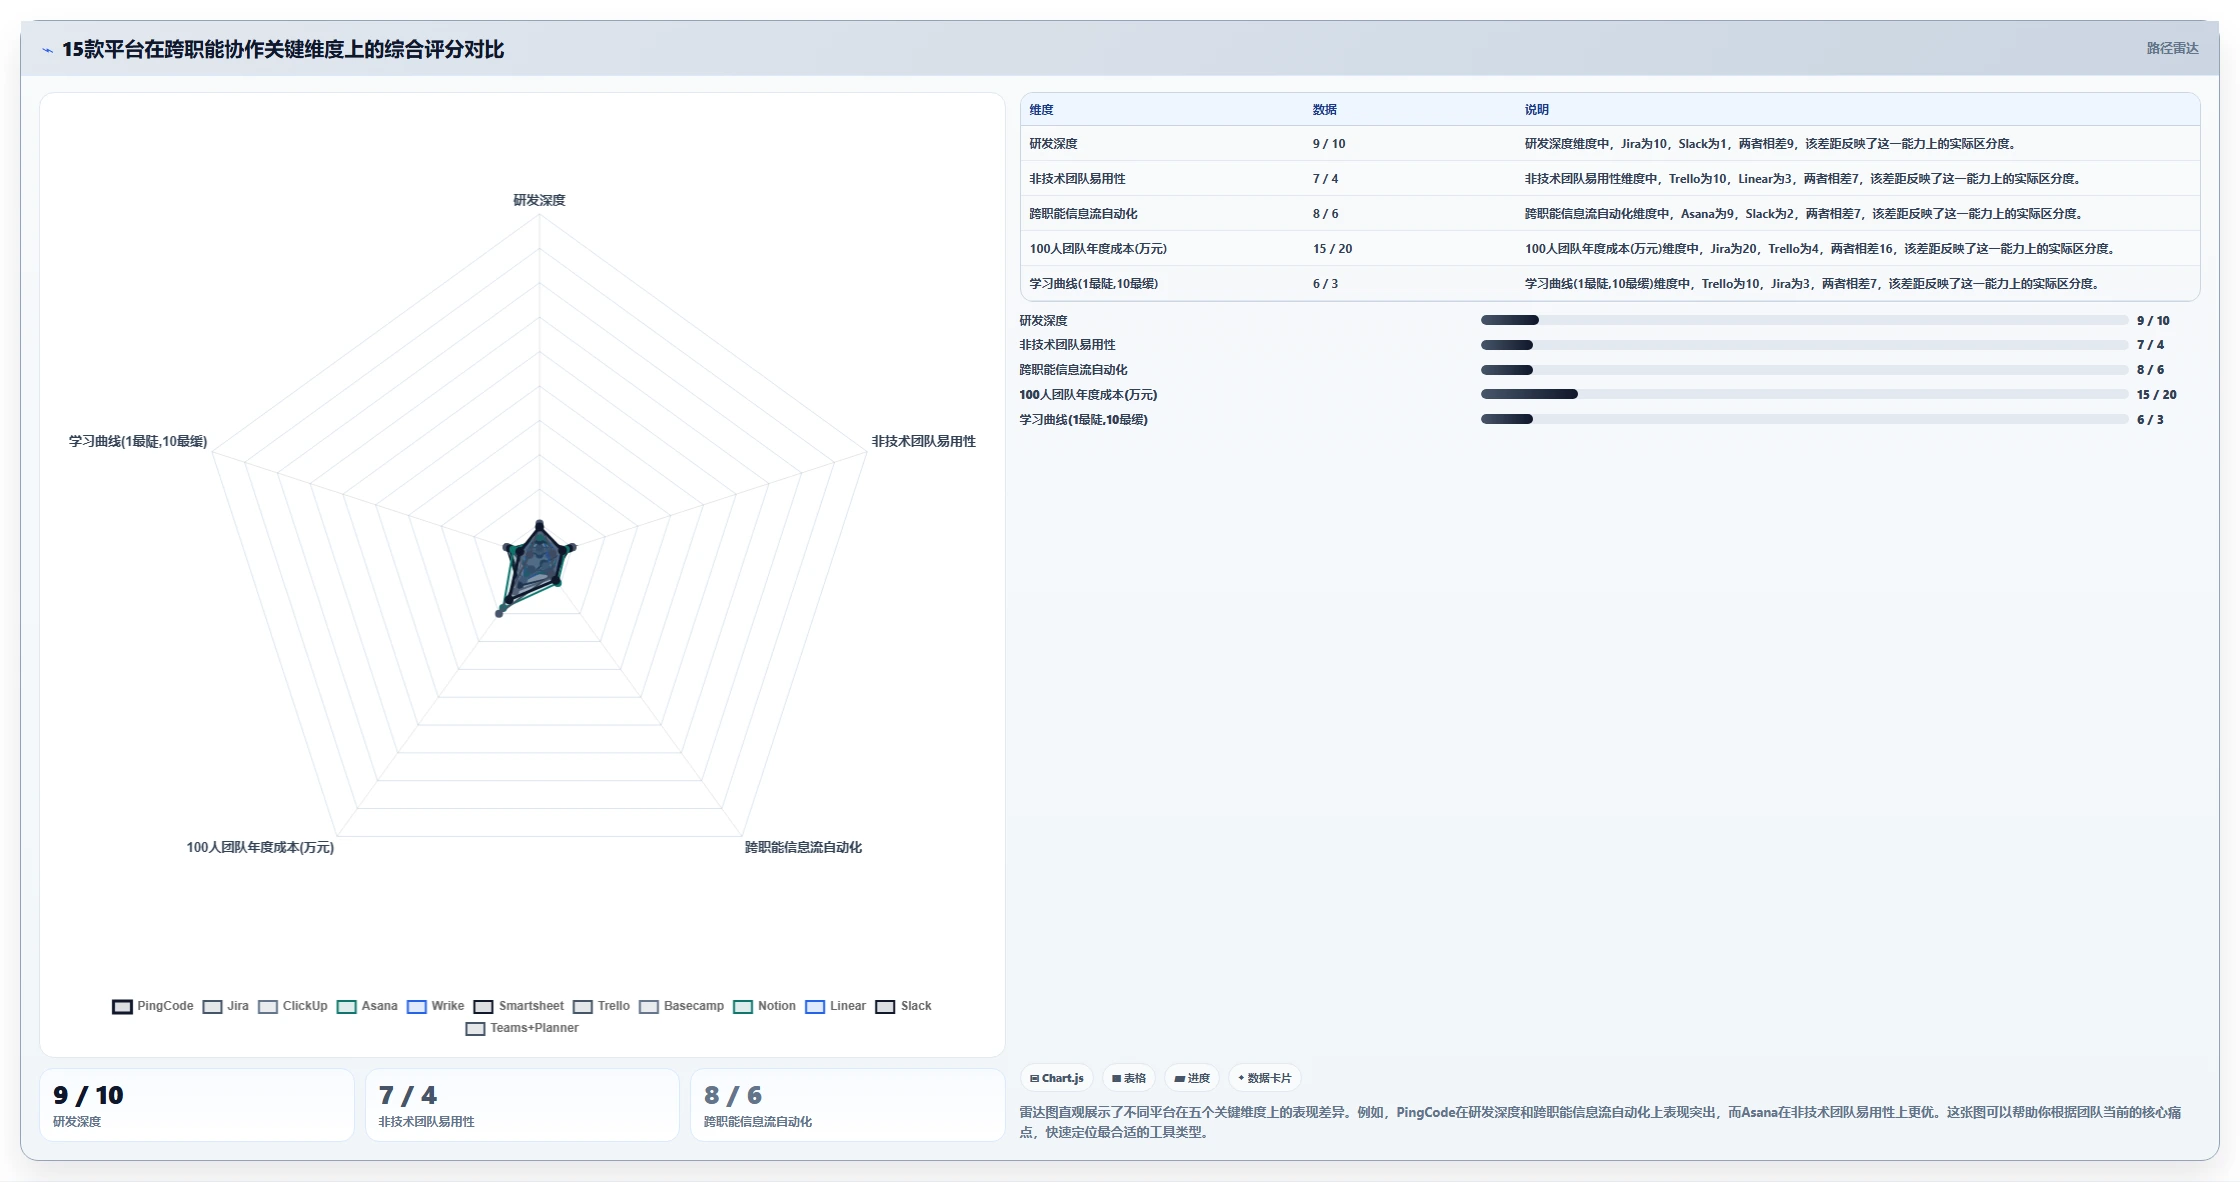Screen dimensions: 2240x1182
Task: Click the page title about 15款平台
Action: pos(283,50)
